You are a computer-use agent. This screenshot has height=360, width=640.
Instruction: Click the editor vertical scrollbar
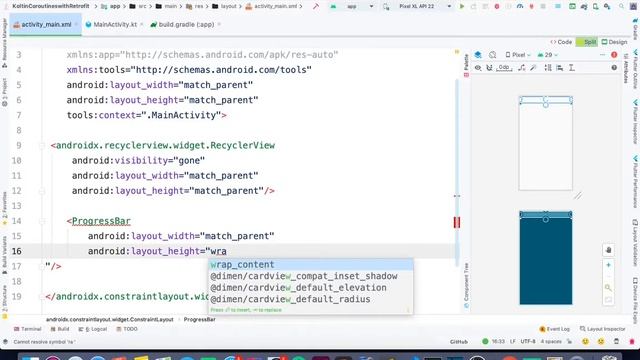point(457,173)
